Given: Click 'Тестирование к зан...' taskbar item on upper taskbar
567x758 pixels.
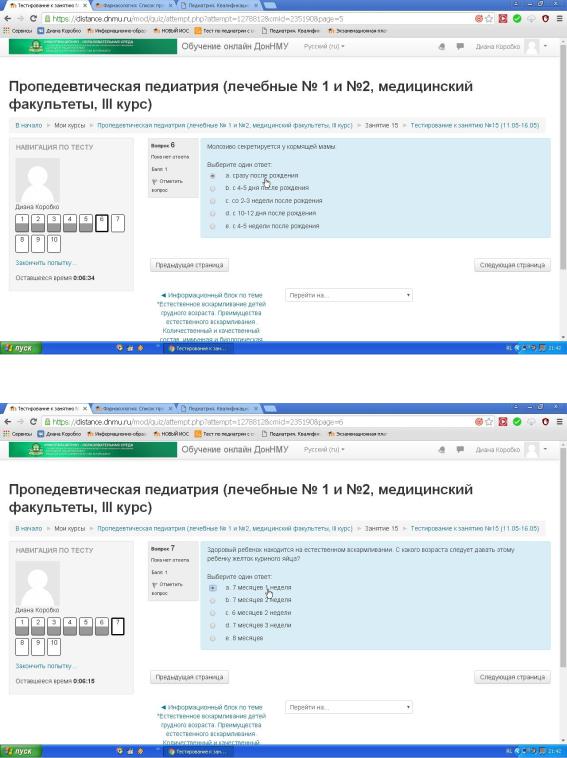Looking at the screenshot, I should pyautogui.click(x=198, y=348).
